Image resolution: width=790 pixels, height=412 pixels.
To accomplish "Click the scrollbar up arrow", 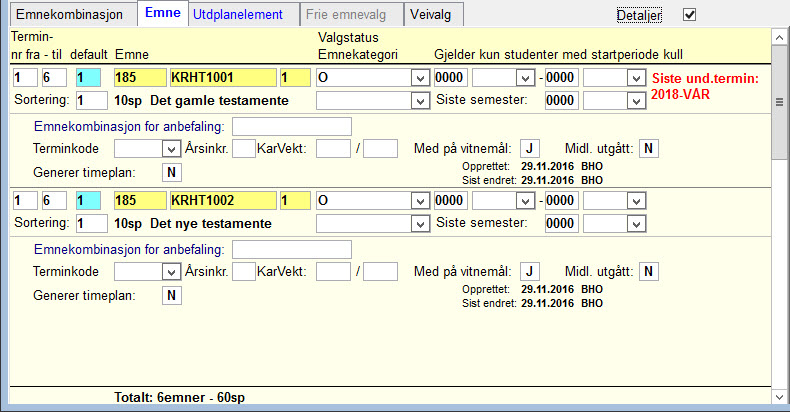I will tap(779, 37).
